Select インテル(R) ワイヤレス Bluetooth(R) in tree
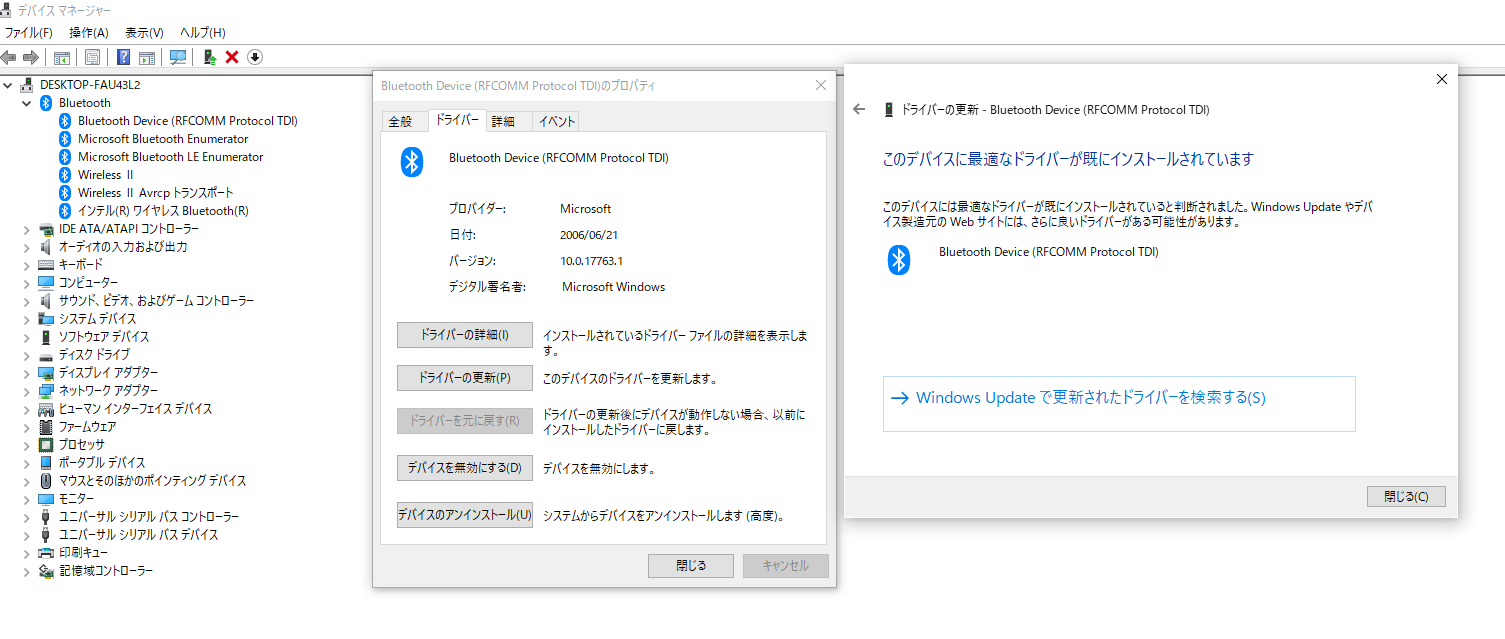 click(x=163, y=211)
